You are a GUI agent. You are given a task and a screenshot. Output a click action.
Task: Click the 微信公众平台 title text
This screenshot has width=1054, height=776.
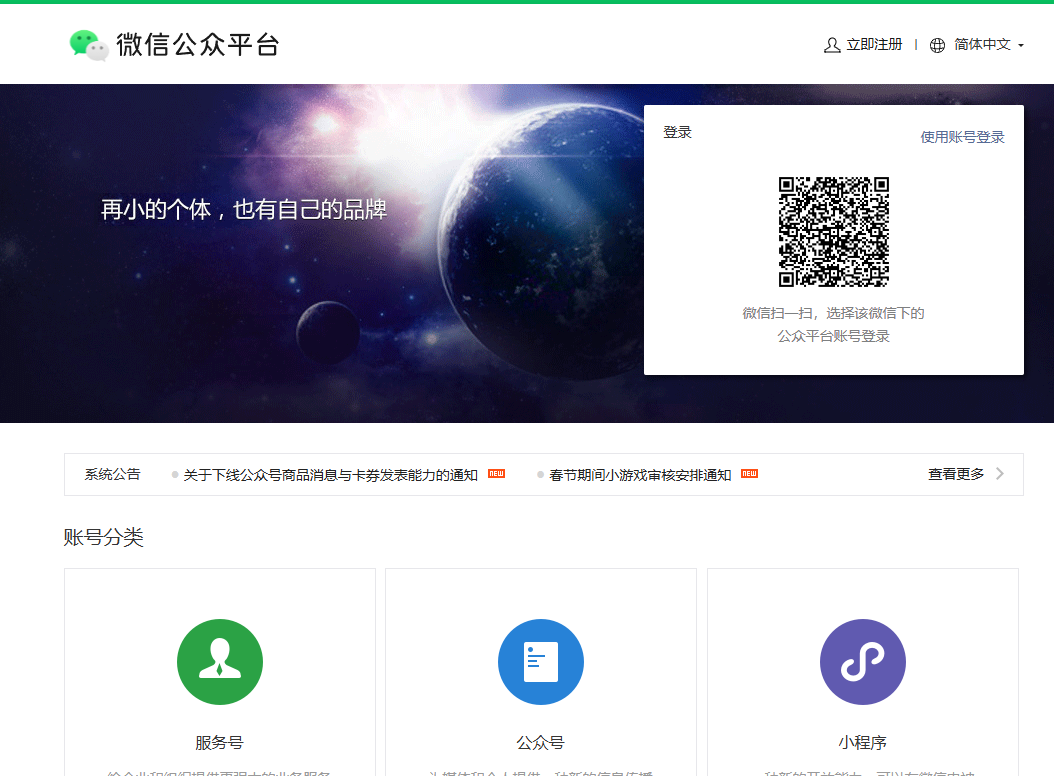(x=198, y=45)
